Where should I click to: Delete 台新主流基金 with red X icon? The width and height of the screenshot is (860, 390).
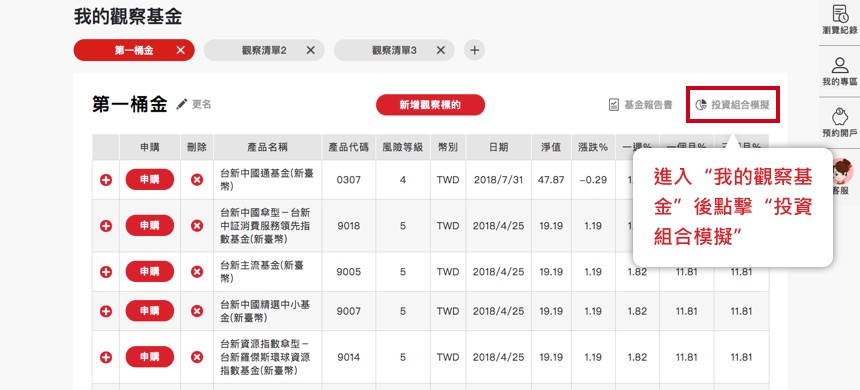point(197,272)
